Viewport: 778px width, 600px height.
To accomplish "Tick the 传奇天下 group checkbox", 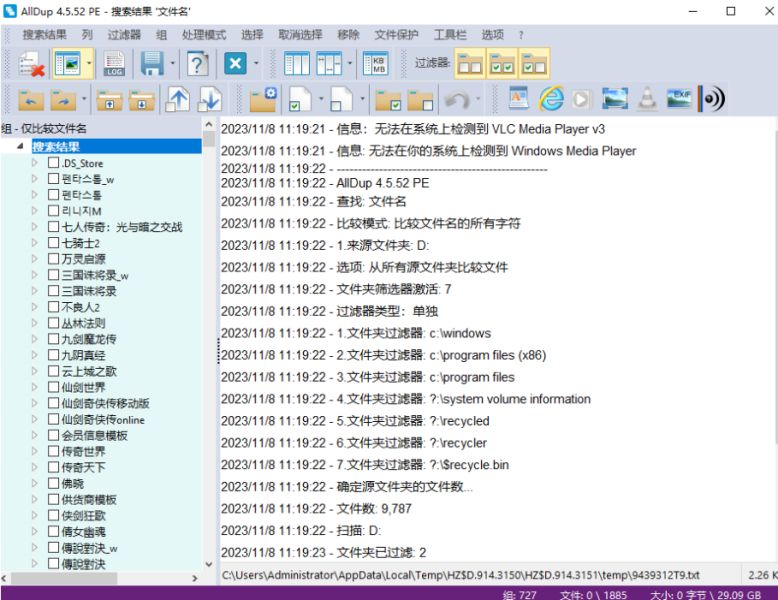I will (x=54, y=467).
